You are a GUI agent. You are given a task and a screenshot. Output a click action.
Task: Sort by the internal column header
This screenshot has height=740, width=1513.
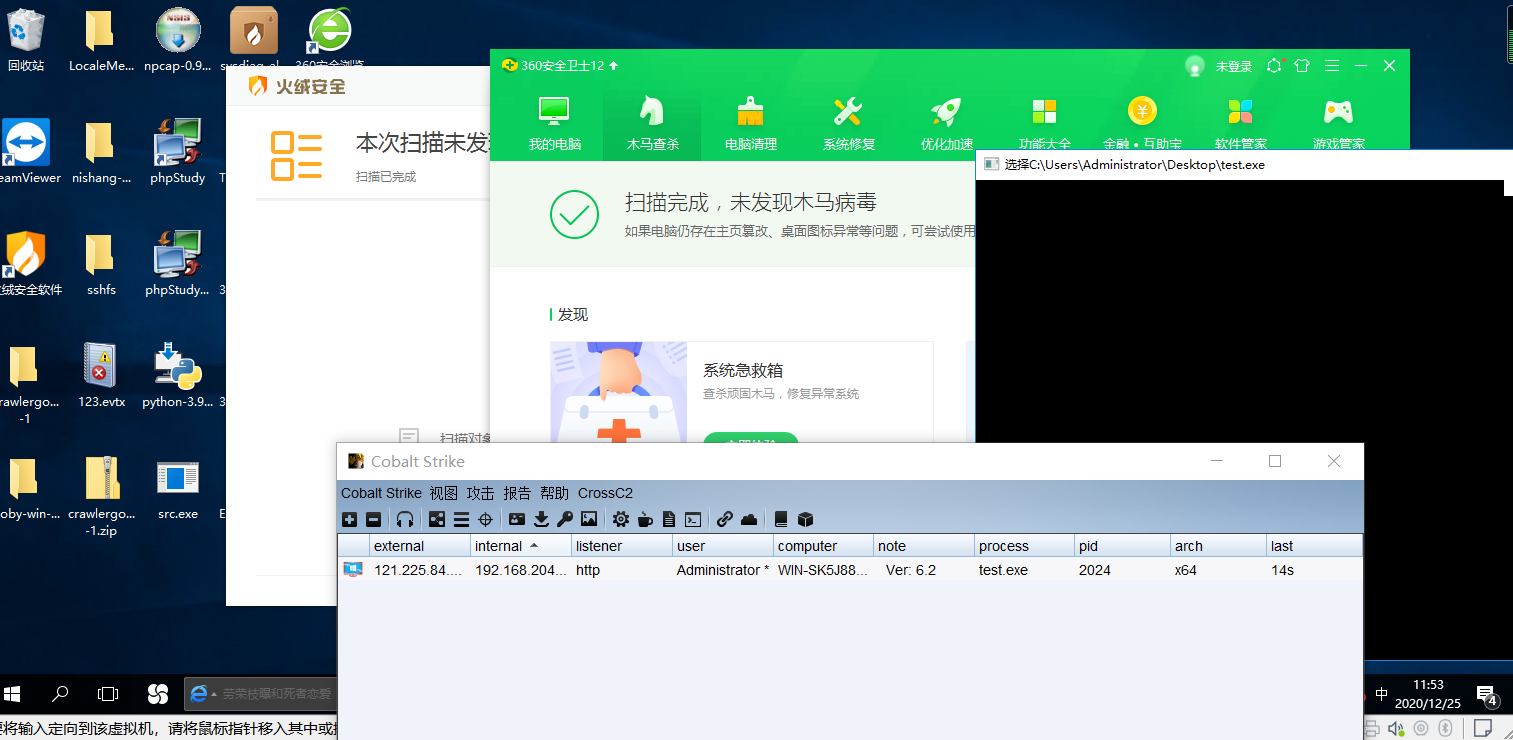coord(521,546)
